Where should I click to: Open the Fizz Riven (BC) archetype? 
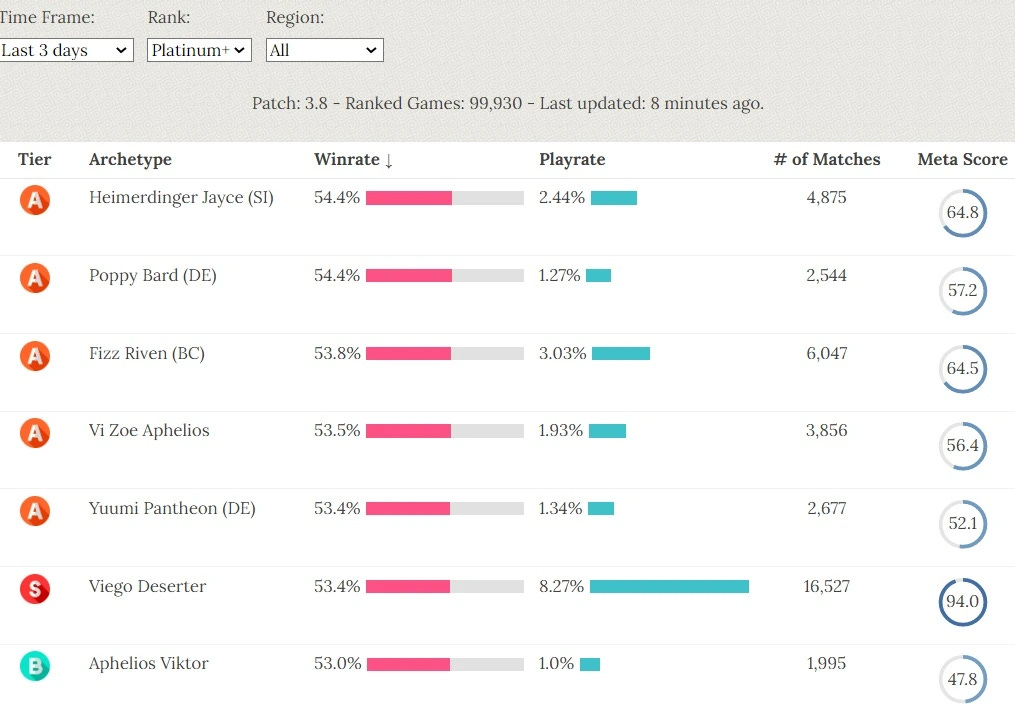coord(147,354)
